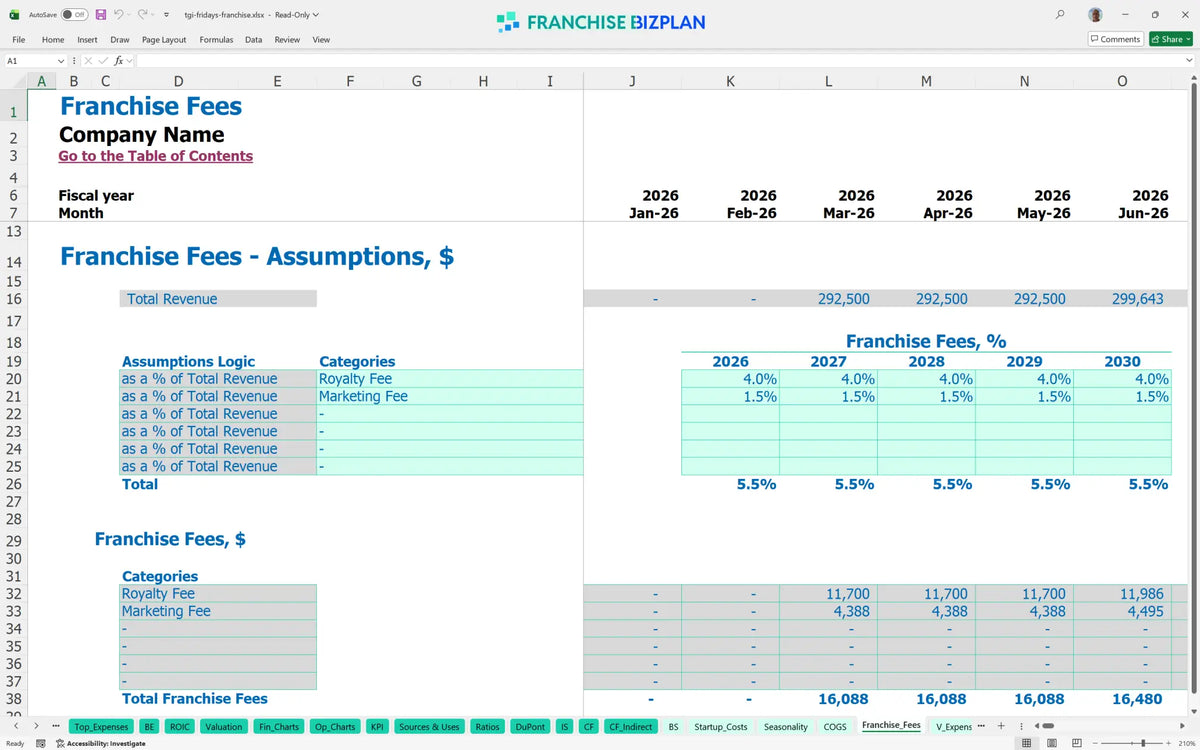Open the Formulas ribbon tab
This screenshot has height=750, width=1200.
click(216, 40)
